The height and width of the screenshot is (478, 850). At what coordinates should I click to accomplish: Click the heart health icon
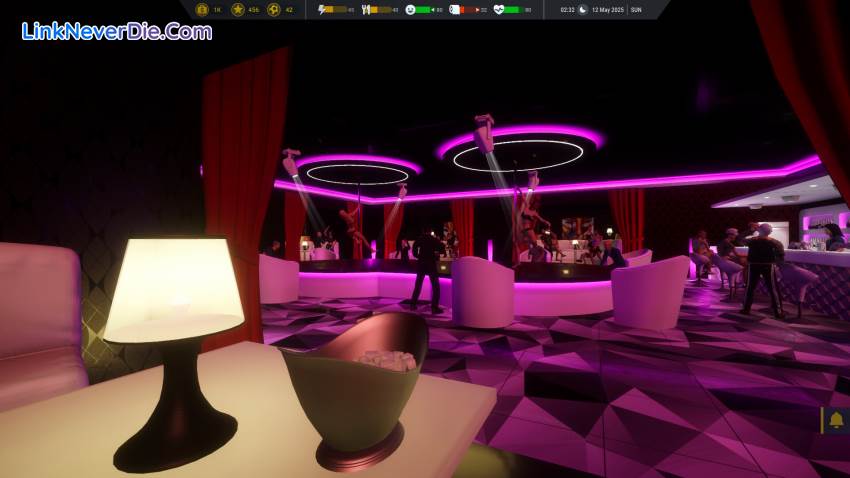pos(498,9)
